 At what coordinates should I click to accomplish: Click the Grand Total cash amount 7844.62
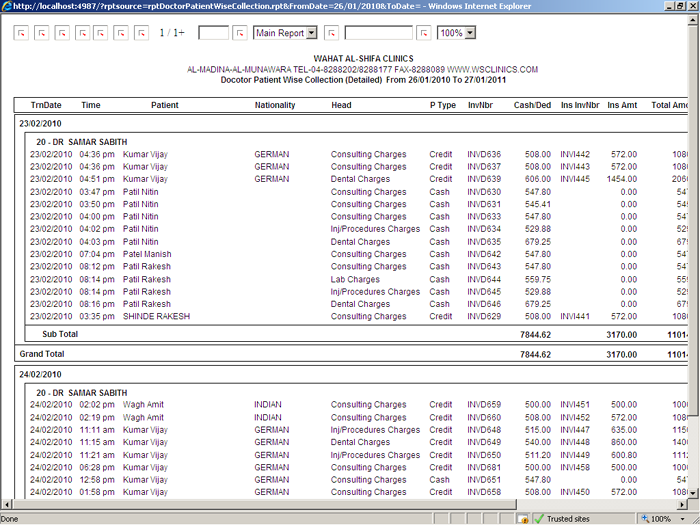[535, 354]
